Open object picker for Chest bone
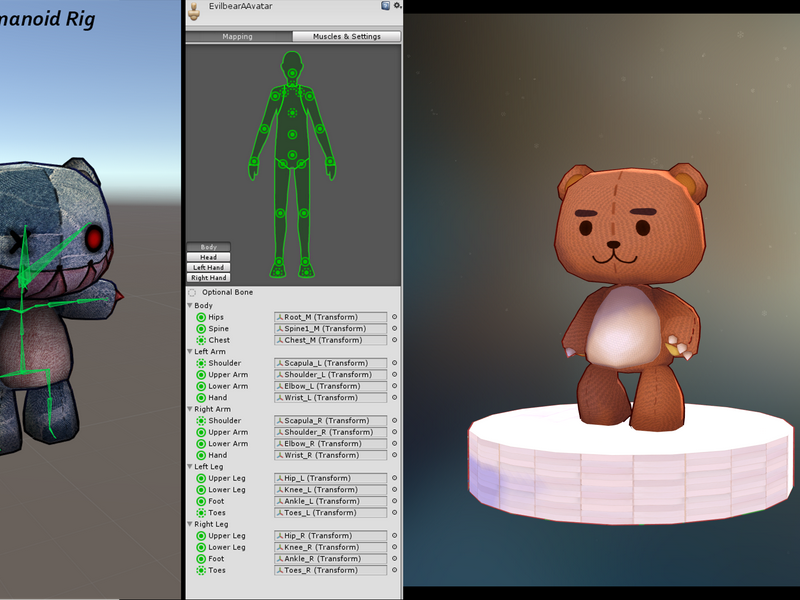This screenshot has width=800, height=600. coord(394,340)
